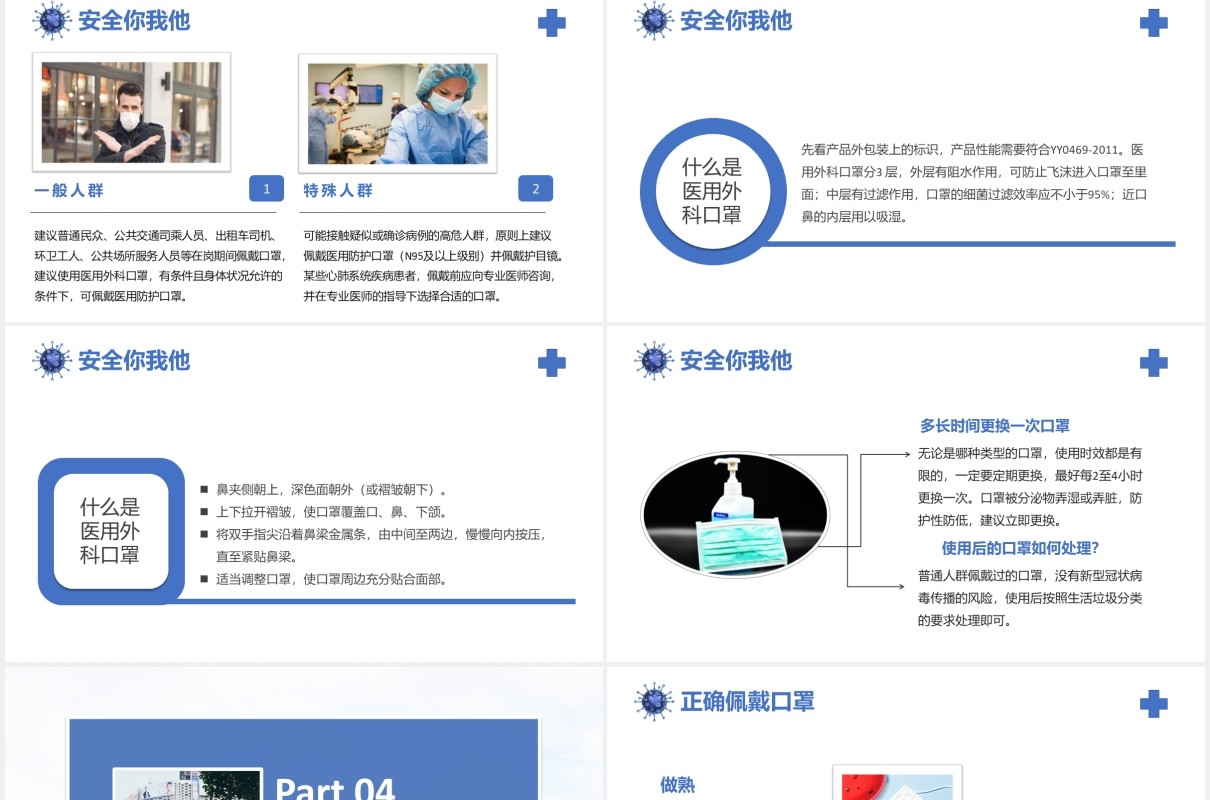1210x800 pixels.
Task: Click the rounded-square 什么是医用外科口罩 box
Action: point(111,531)
